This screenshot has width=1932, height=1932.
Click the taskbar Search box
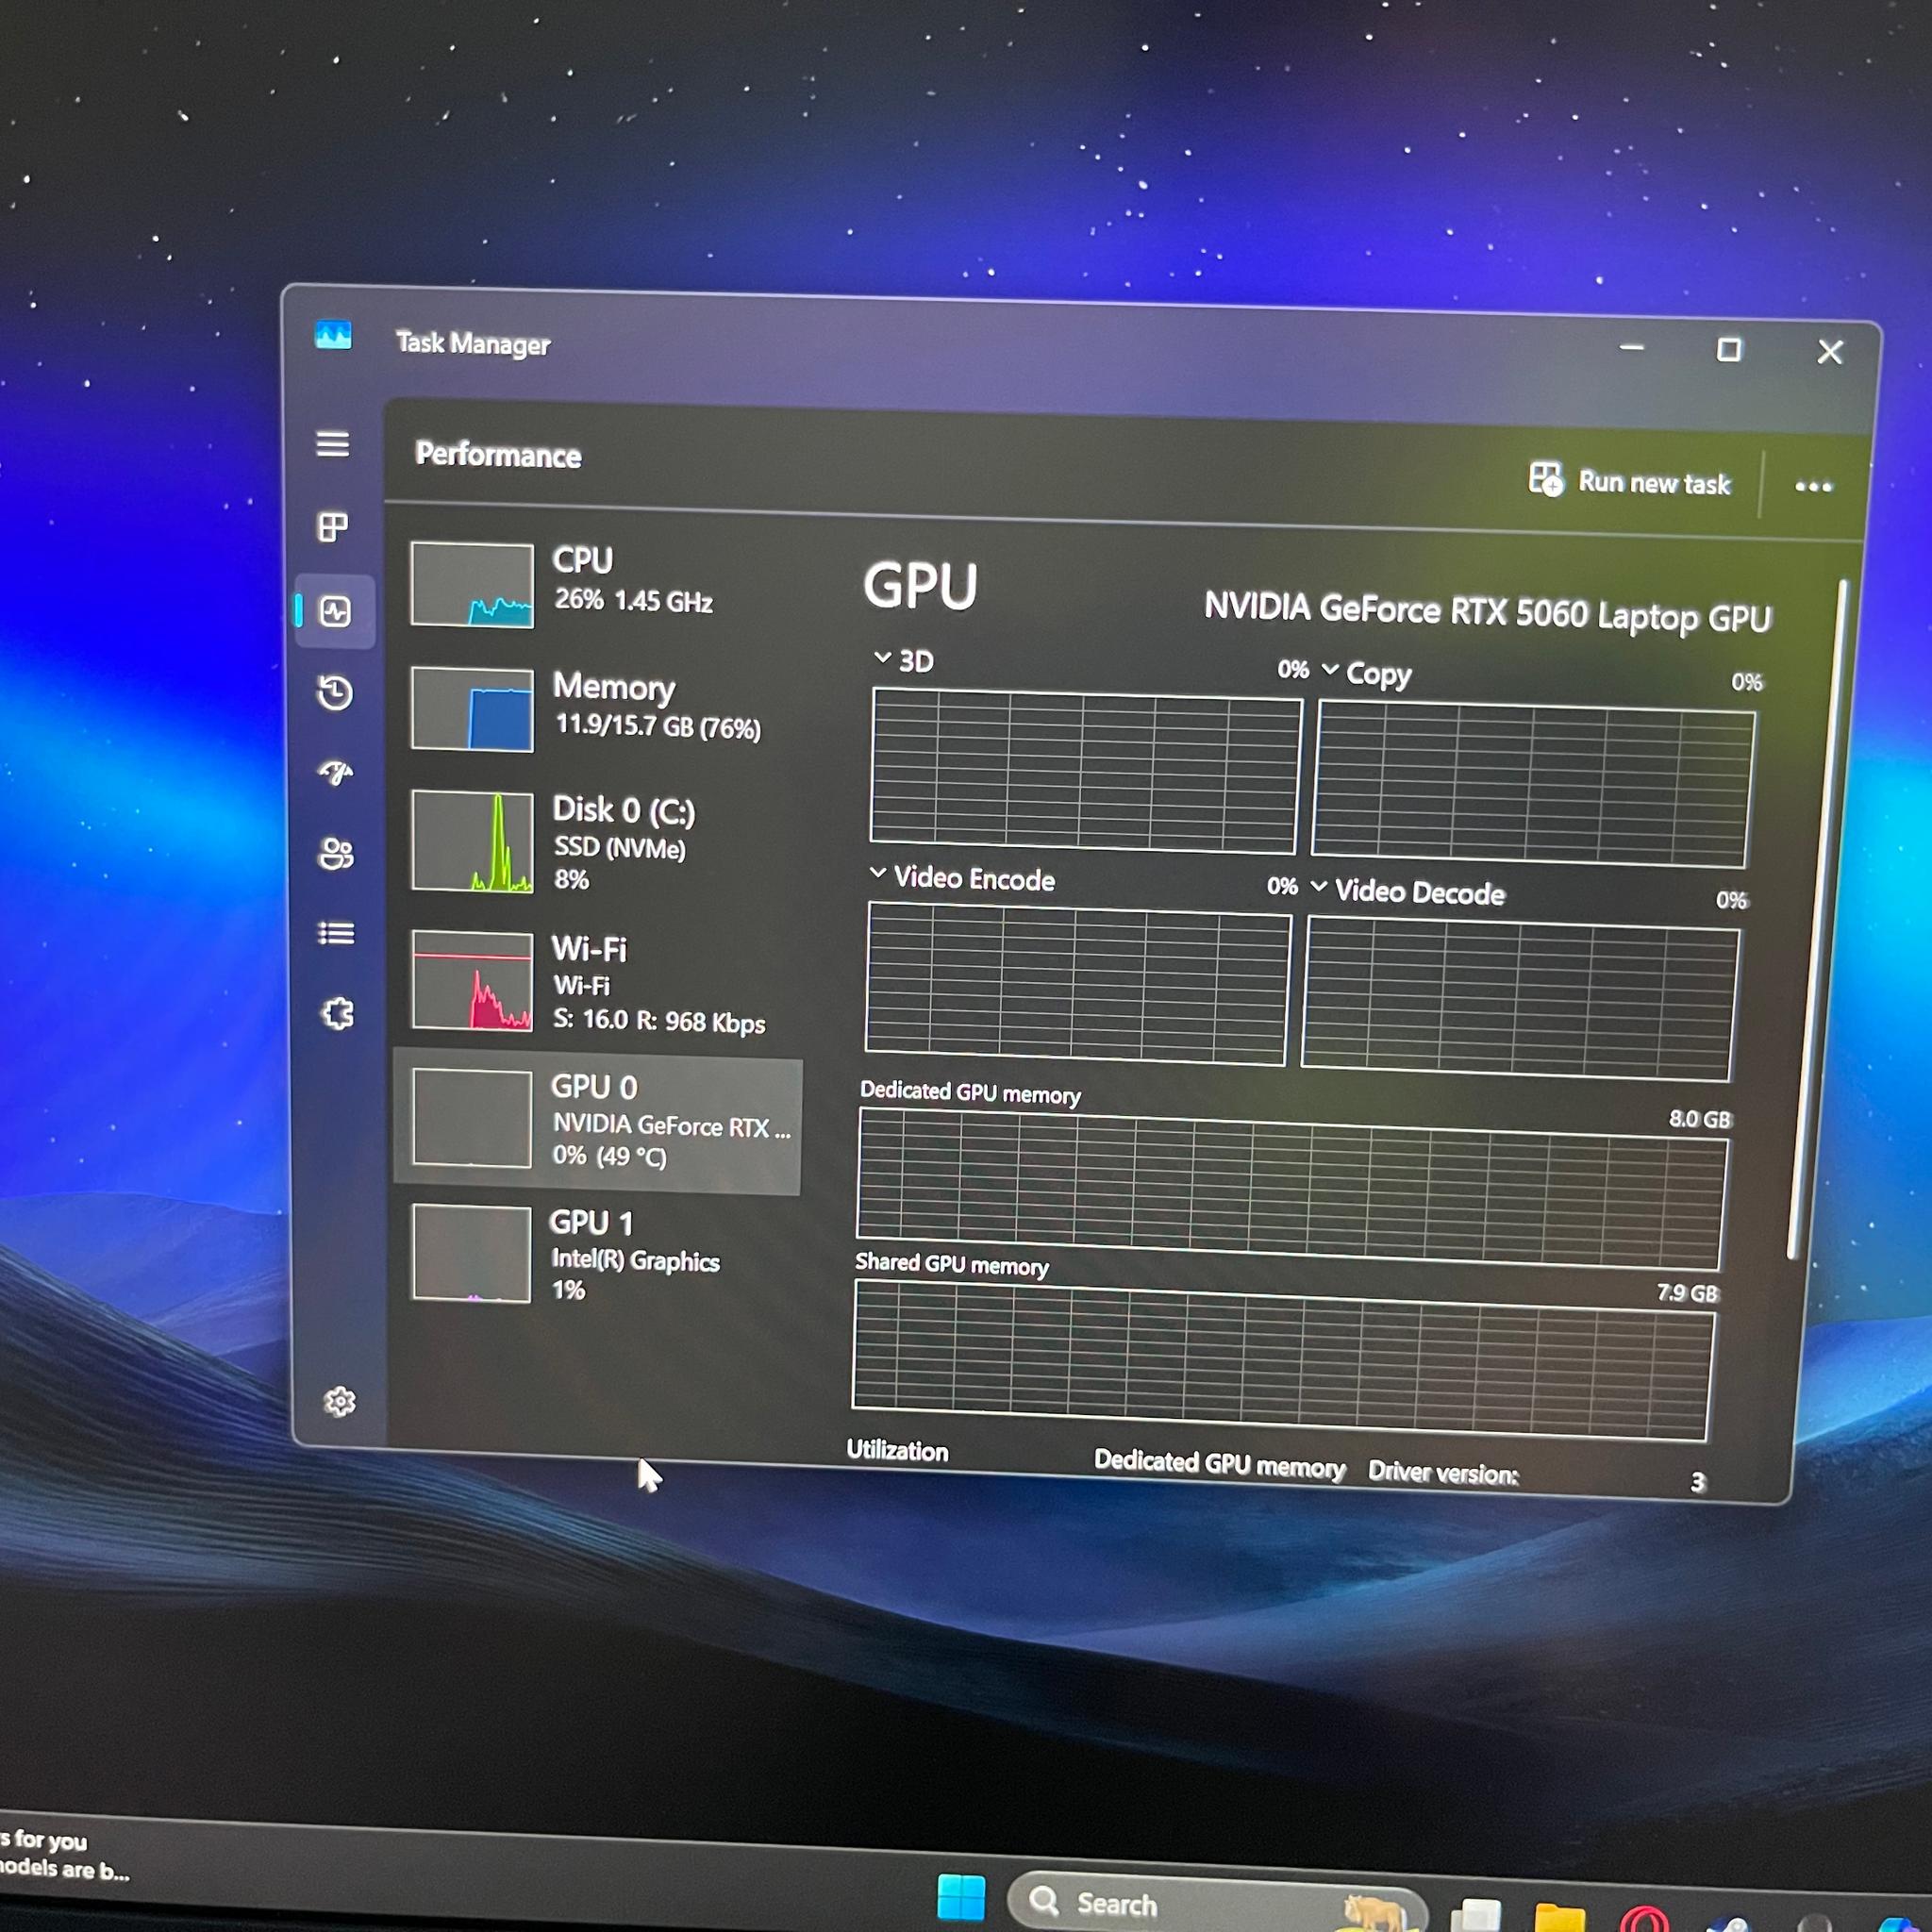click(1216, 1903)
